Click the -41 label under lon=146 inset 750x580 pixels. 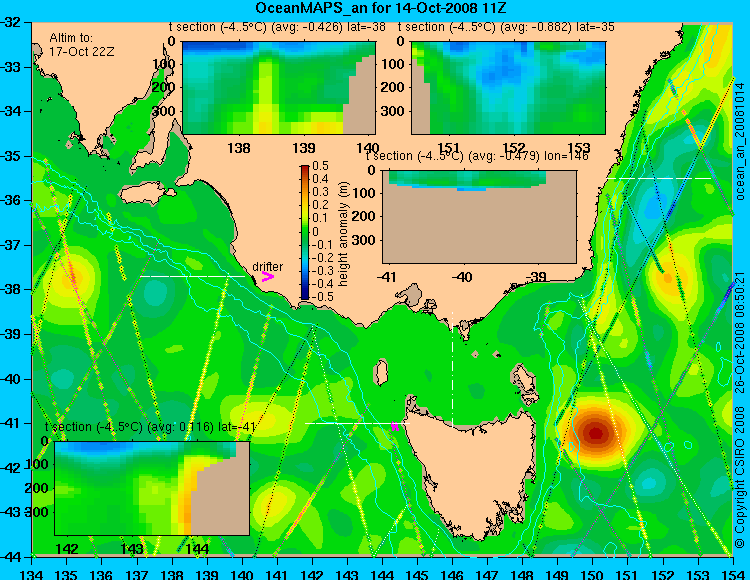(388, 276)
